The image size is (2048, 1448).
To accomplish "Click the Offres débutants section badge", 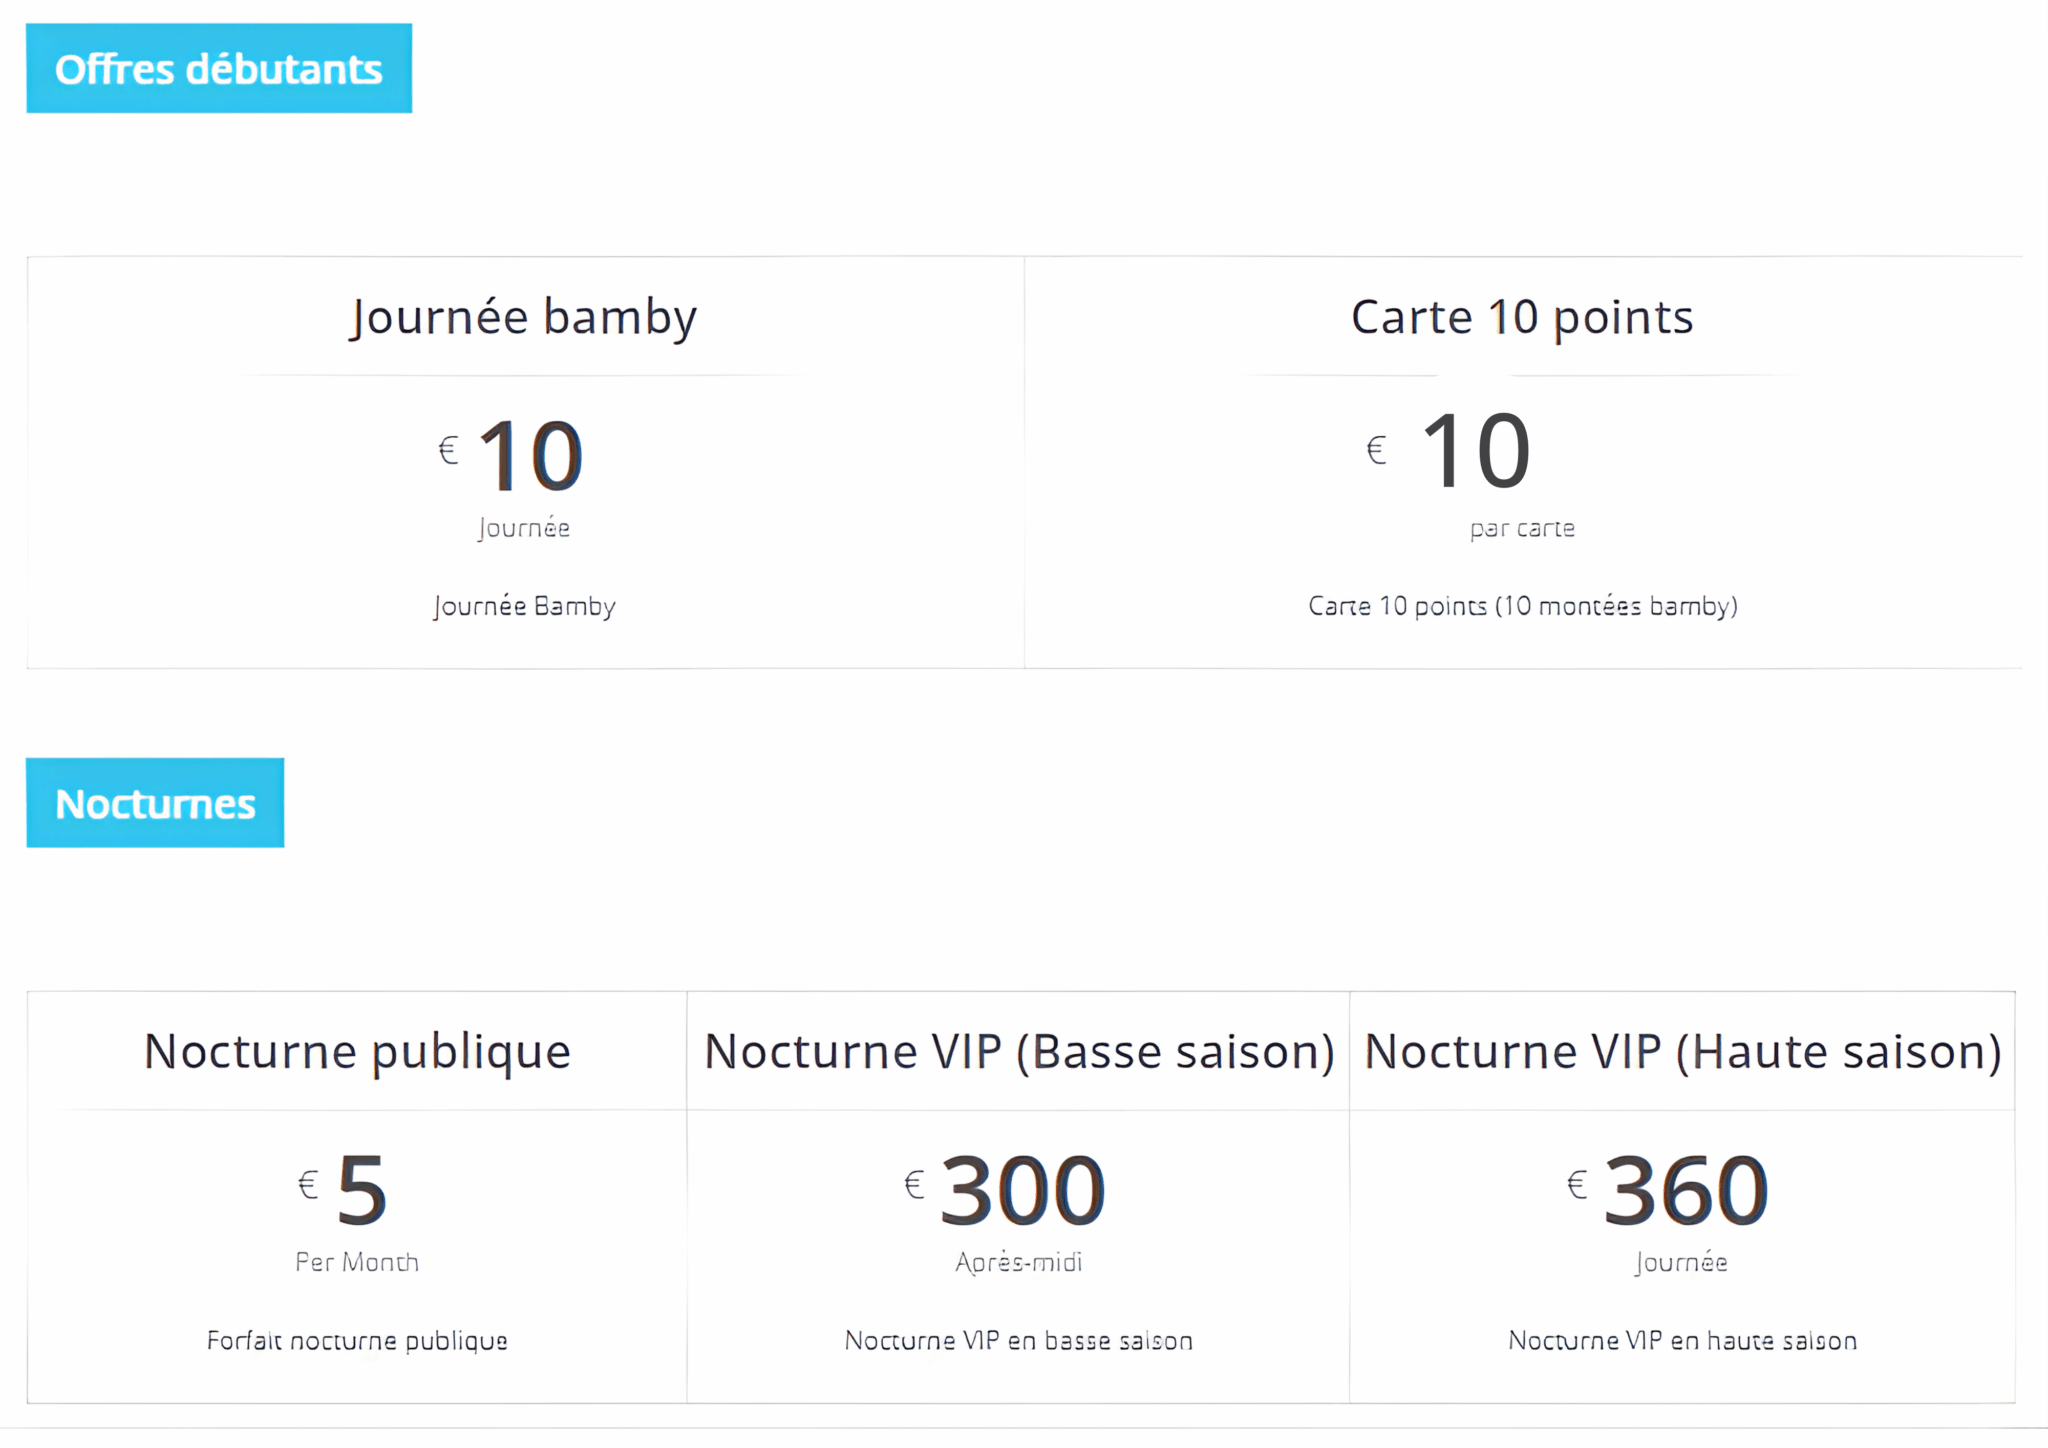I will click(218, 69).
